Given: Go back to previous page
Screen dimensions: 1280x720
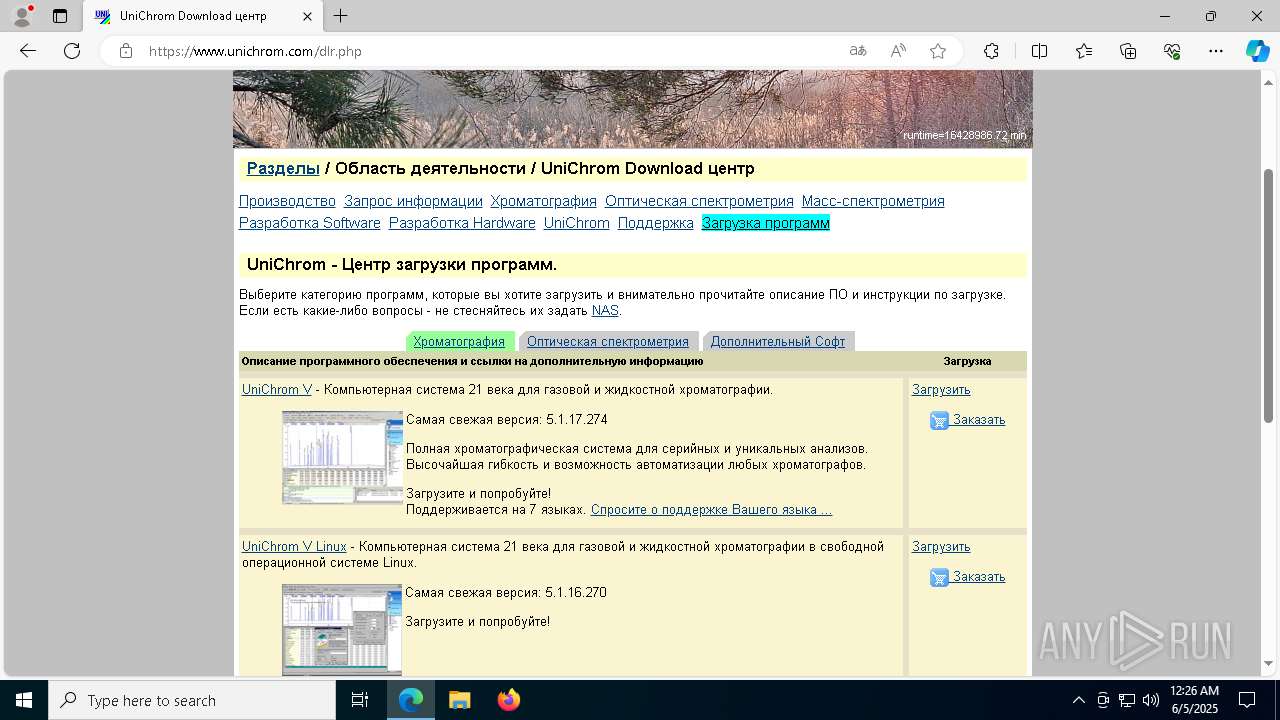Looking at the screenshot, I should [28, 51].
